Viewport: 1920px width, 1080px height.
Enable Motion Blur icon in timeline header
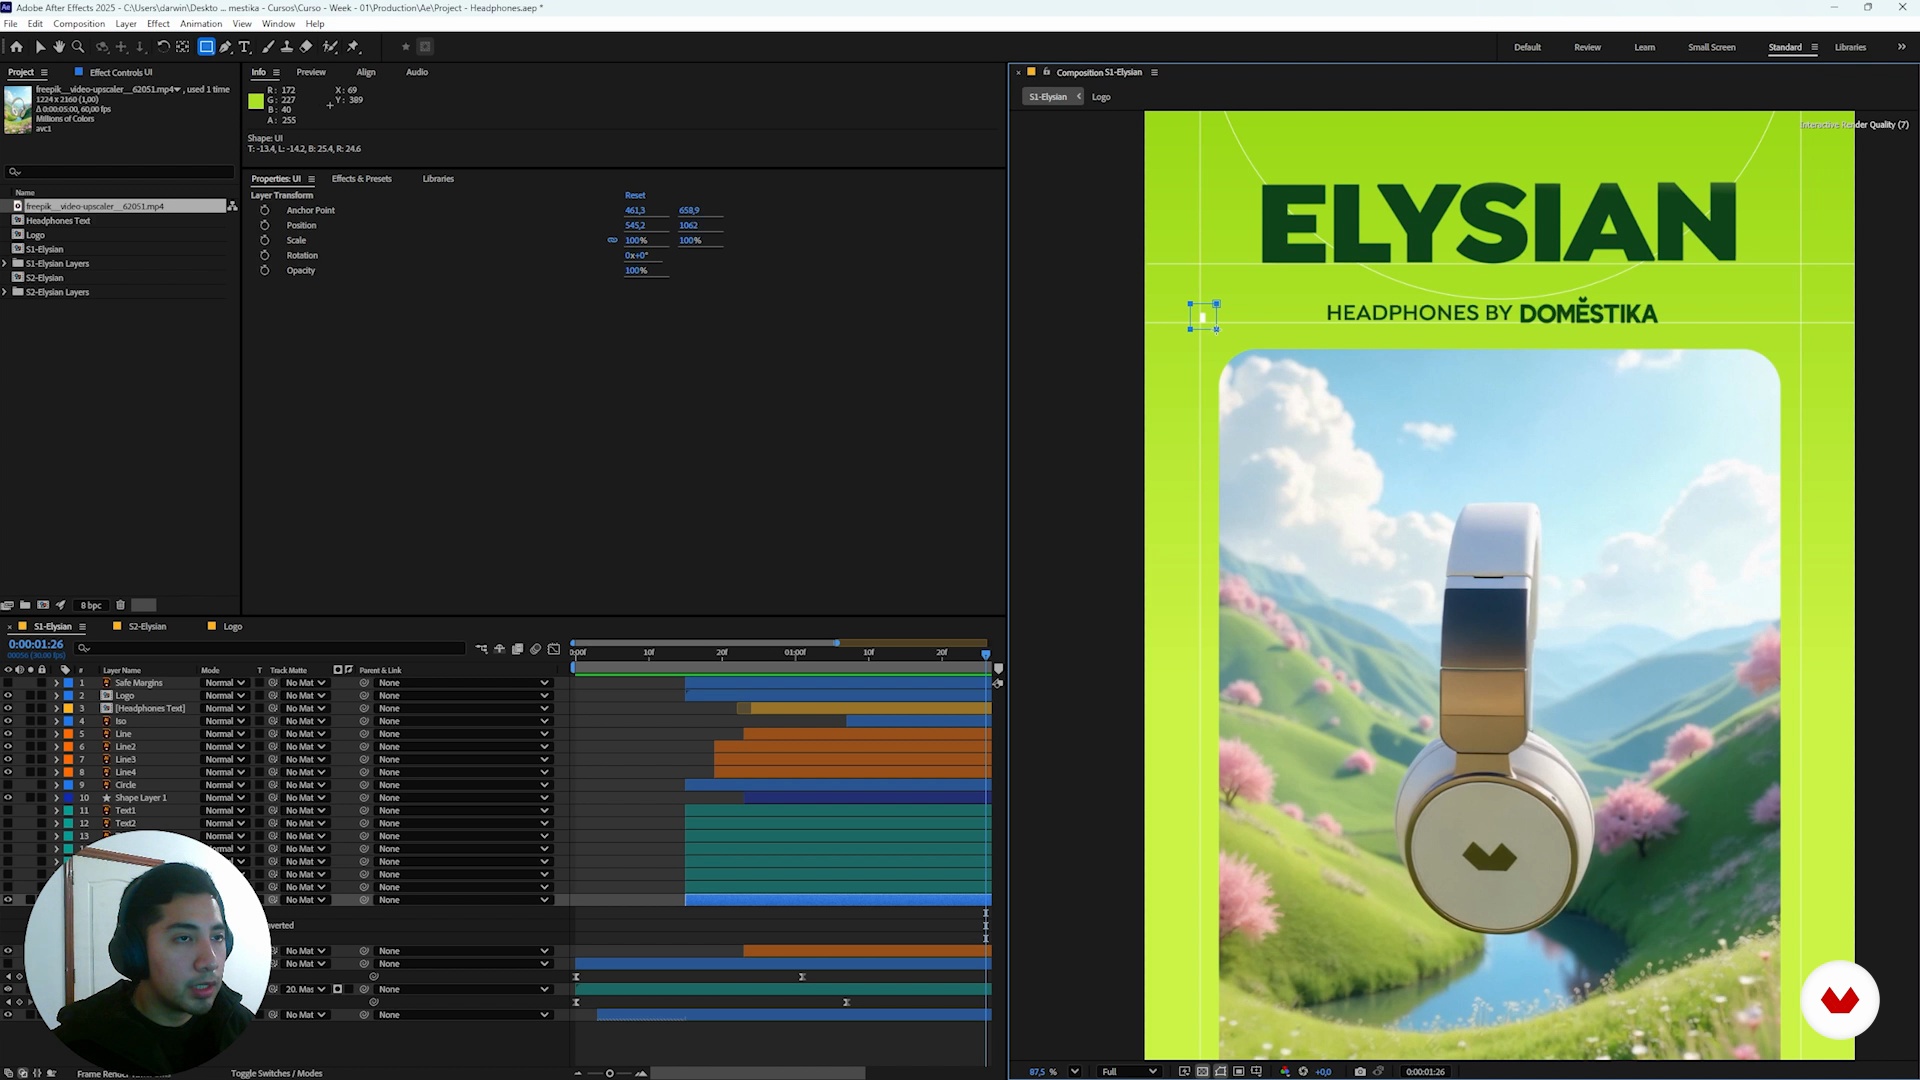(x=536, y=649)
